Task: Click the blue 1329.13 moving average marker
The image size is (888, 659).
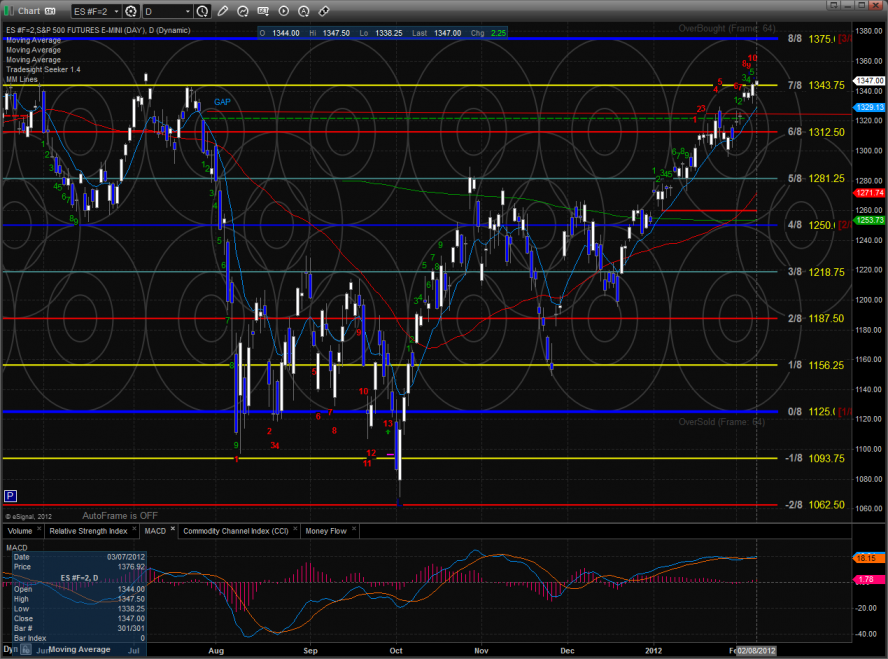Action: coord(869,107)
